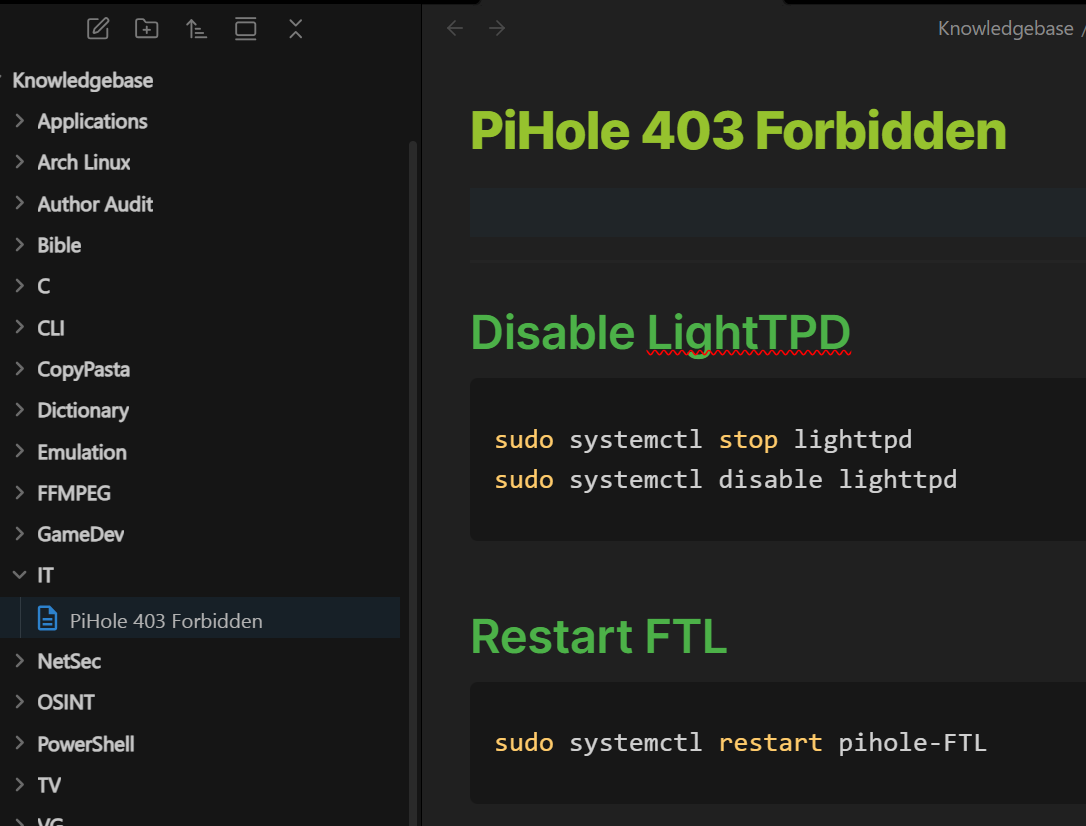The width and height of the screenshot is (1086, 826).
Task: Click the Emulation folder name
Action: coord(82,452)
